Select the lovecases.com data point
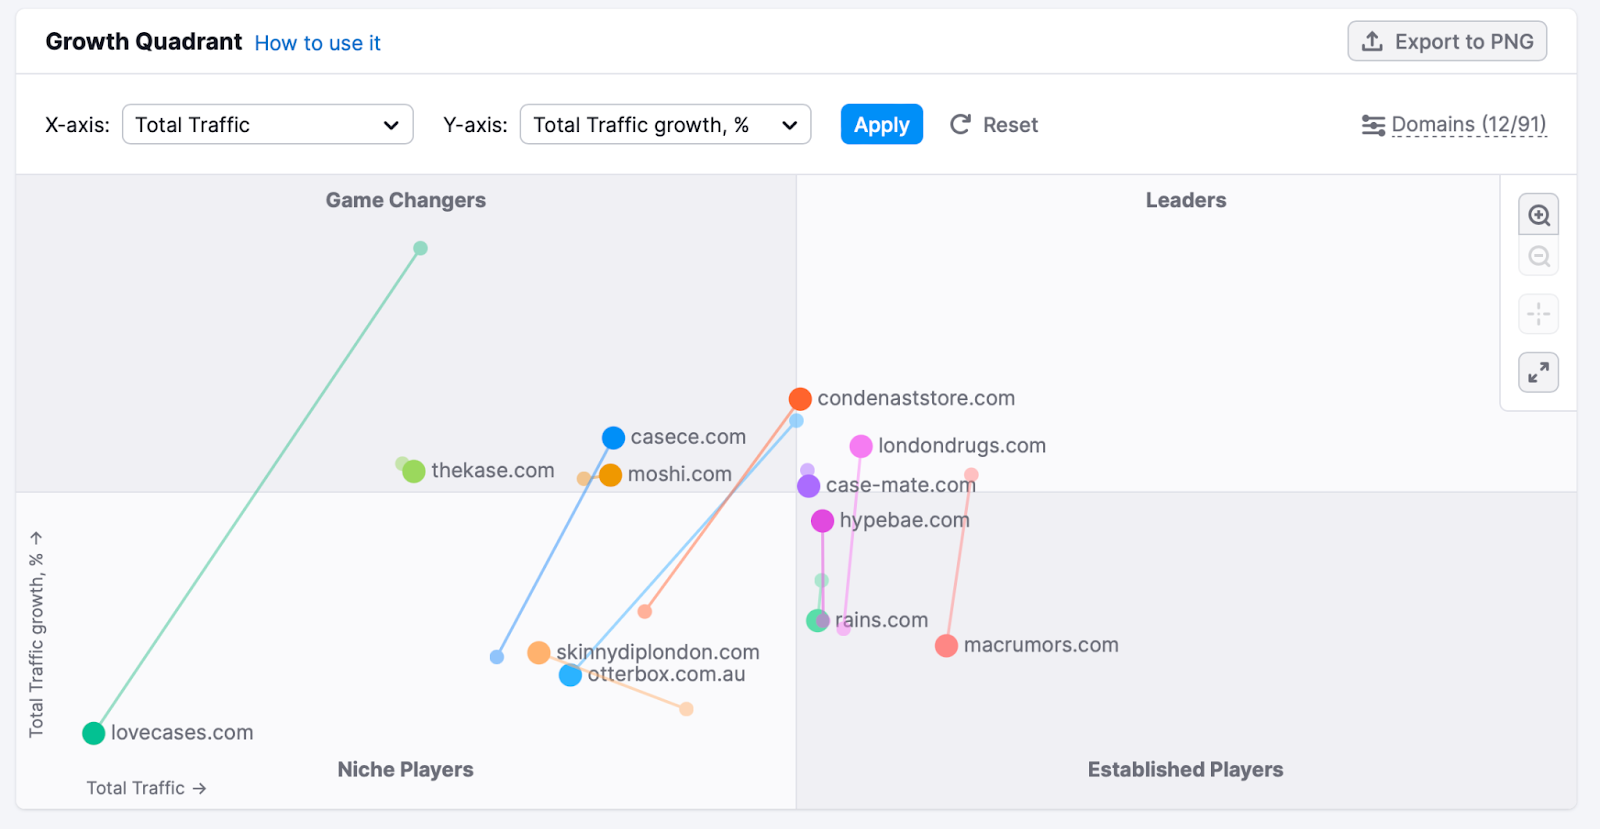1600x829 pixels. coord(93,732)
